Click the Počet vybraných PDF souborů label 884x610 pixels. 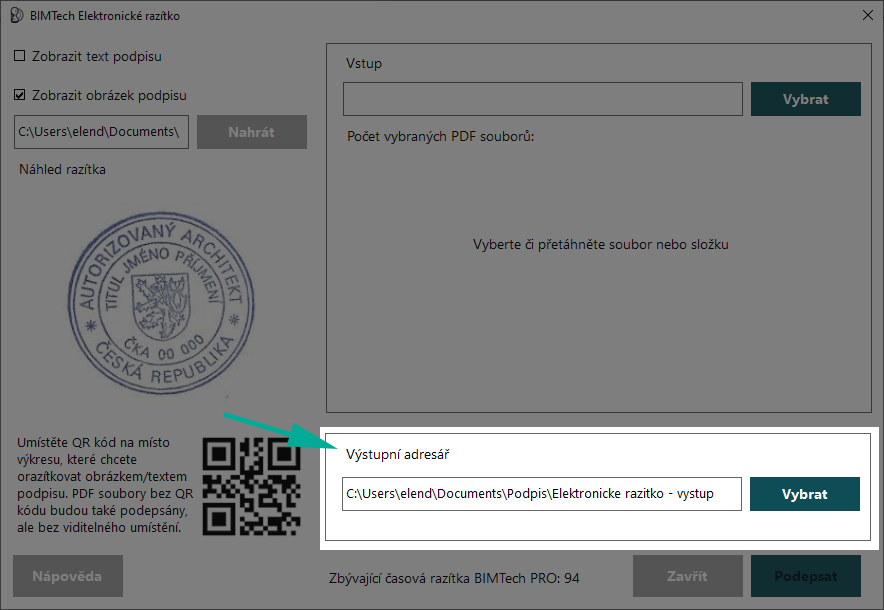(440, 136)
